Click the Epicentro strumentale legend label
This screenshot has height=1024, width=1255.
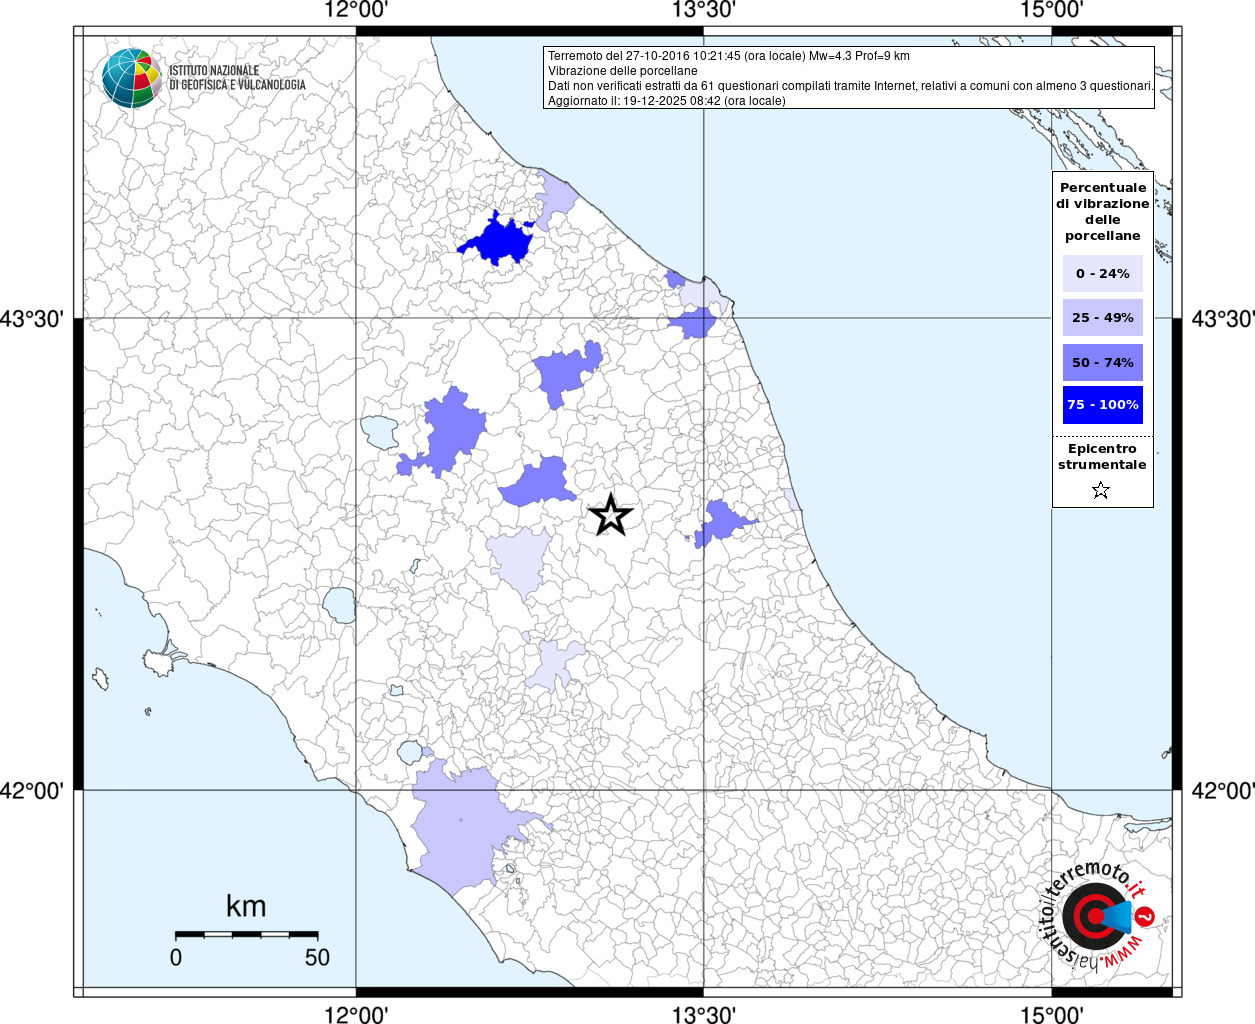click(1102, 457)
